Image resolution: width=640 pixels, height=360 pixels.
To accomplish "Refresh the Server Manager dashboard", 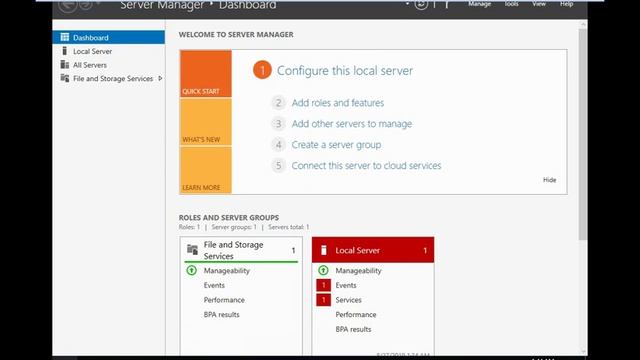I will coord(421,4).
